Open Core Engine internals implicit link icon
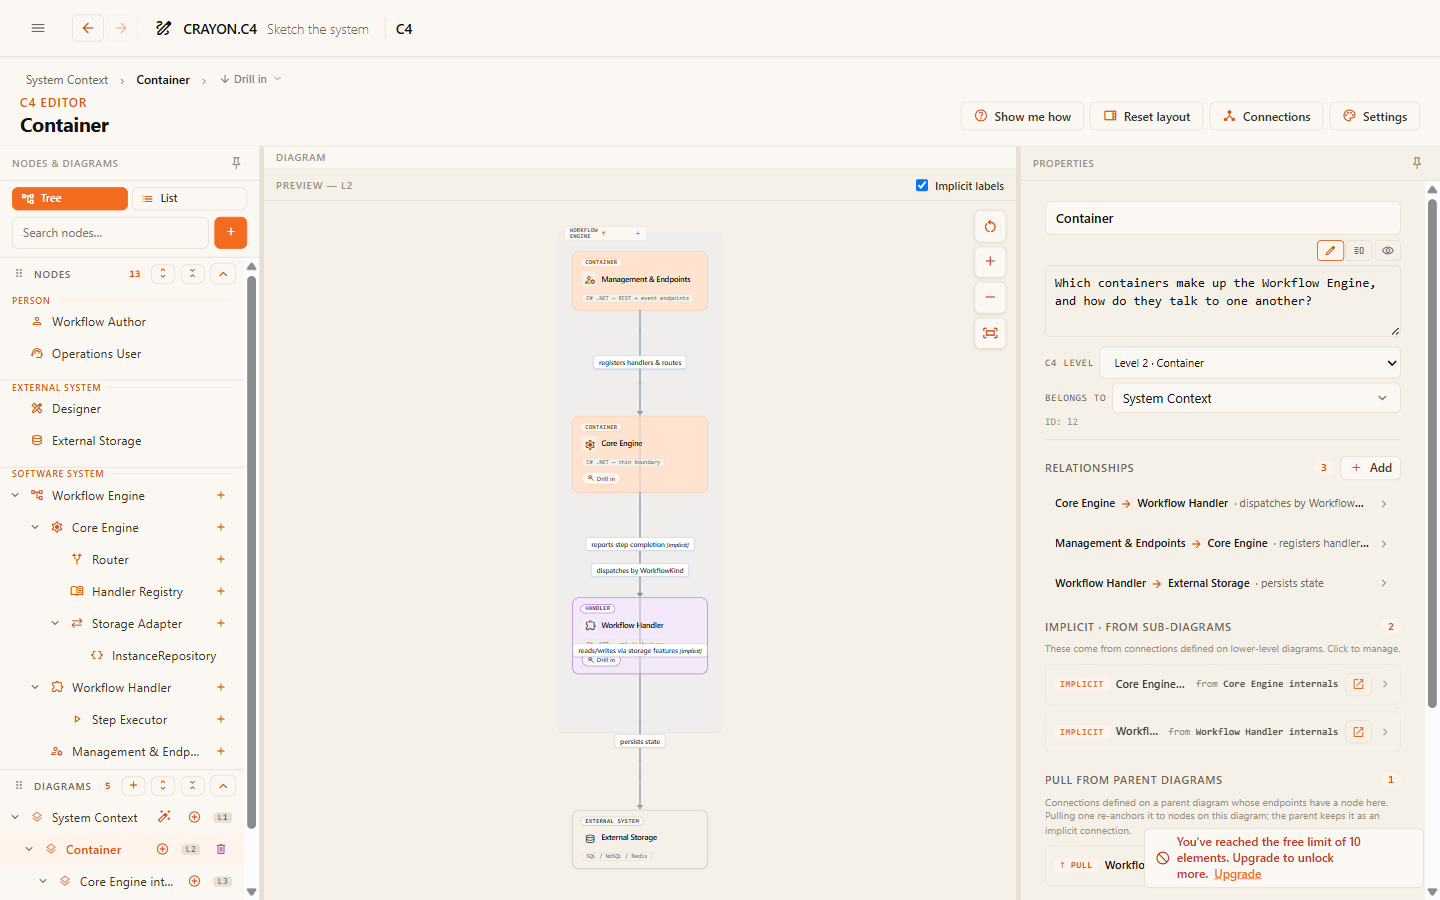The image size is (1440, 900). click(x=1358, y=684)
